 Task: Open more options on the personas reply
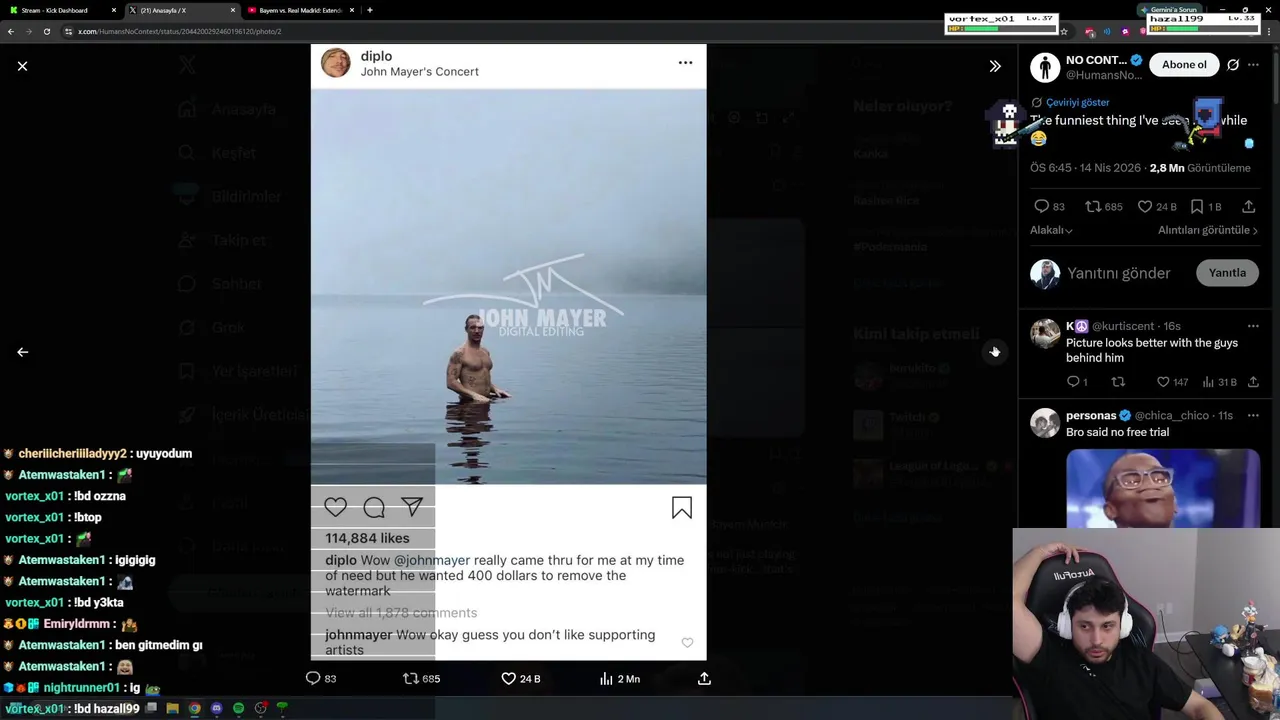[x=1253, y=415]
